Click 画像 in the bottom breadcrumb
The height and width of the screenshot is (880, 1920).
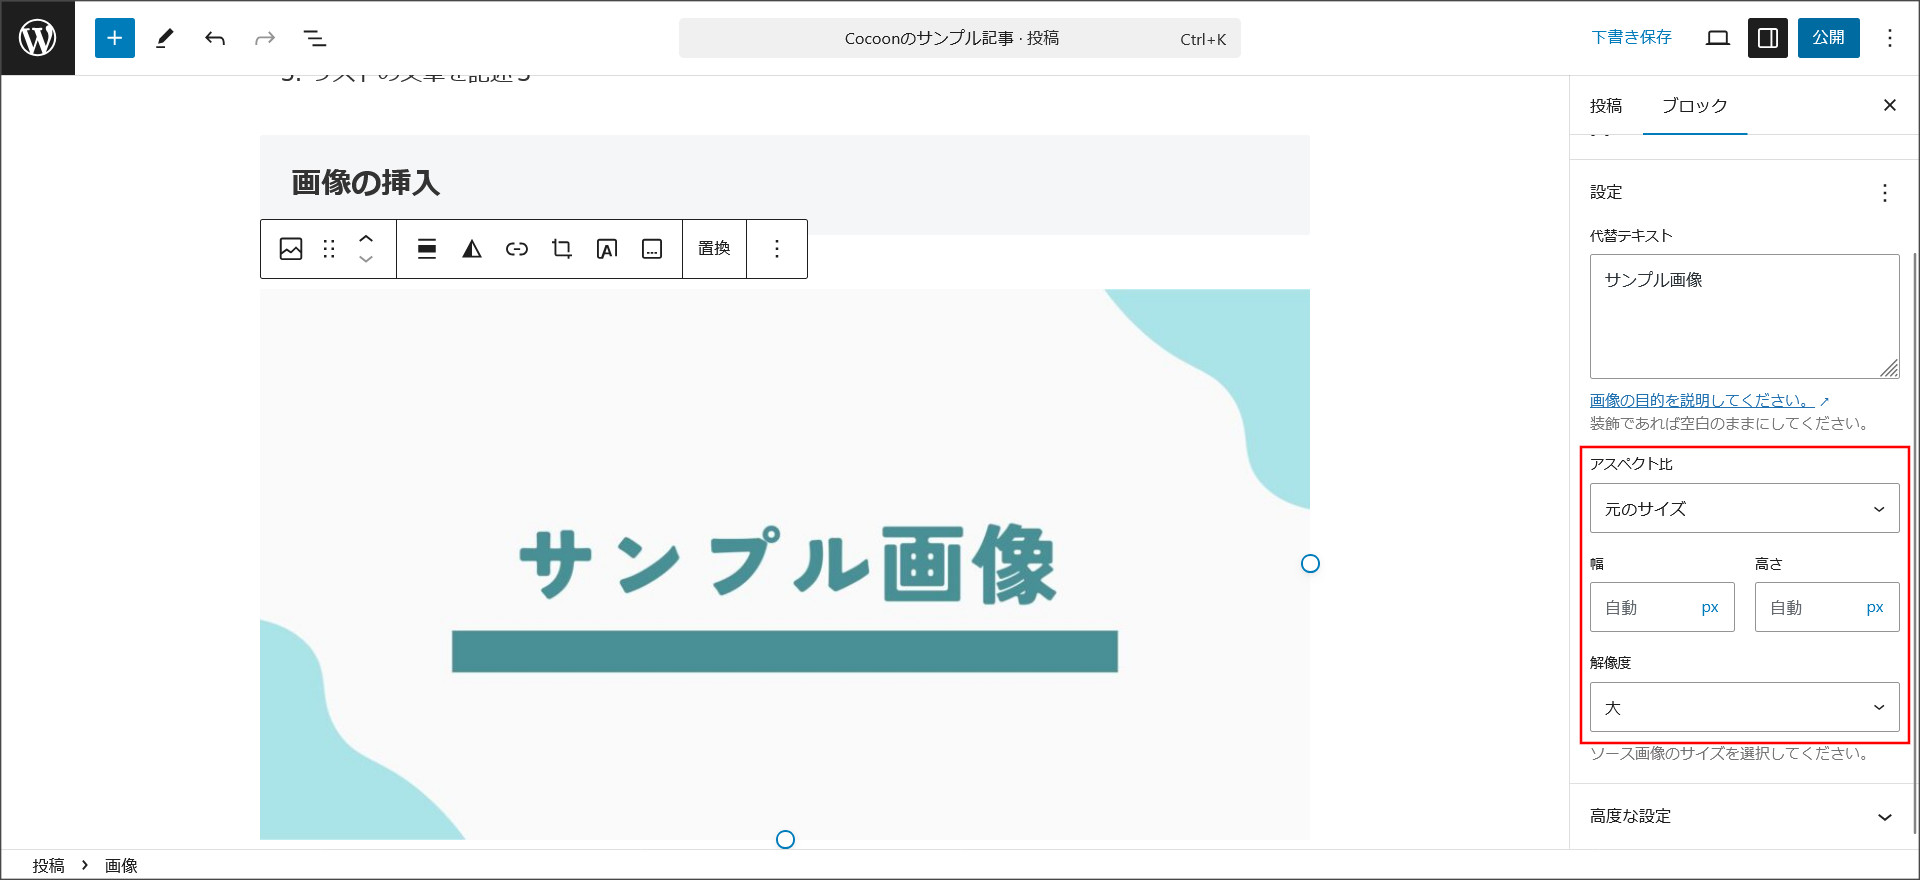point(121,866)
